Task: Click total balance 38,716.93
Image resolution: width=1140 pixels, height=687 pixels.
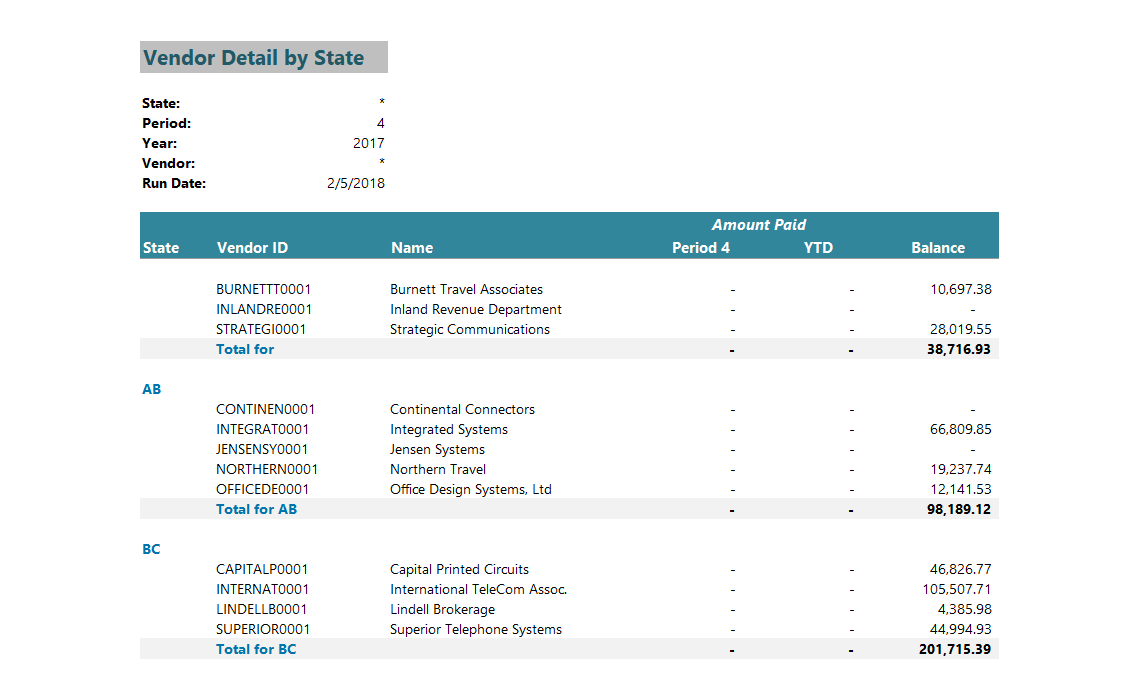Action: pyautogui.click(x=958, y=350)
